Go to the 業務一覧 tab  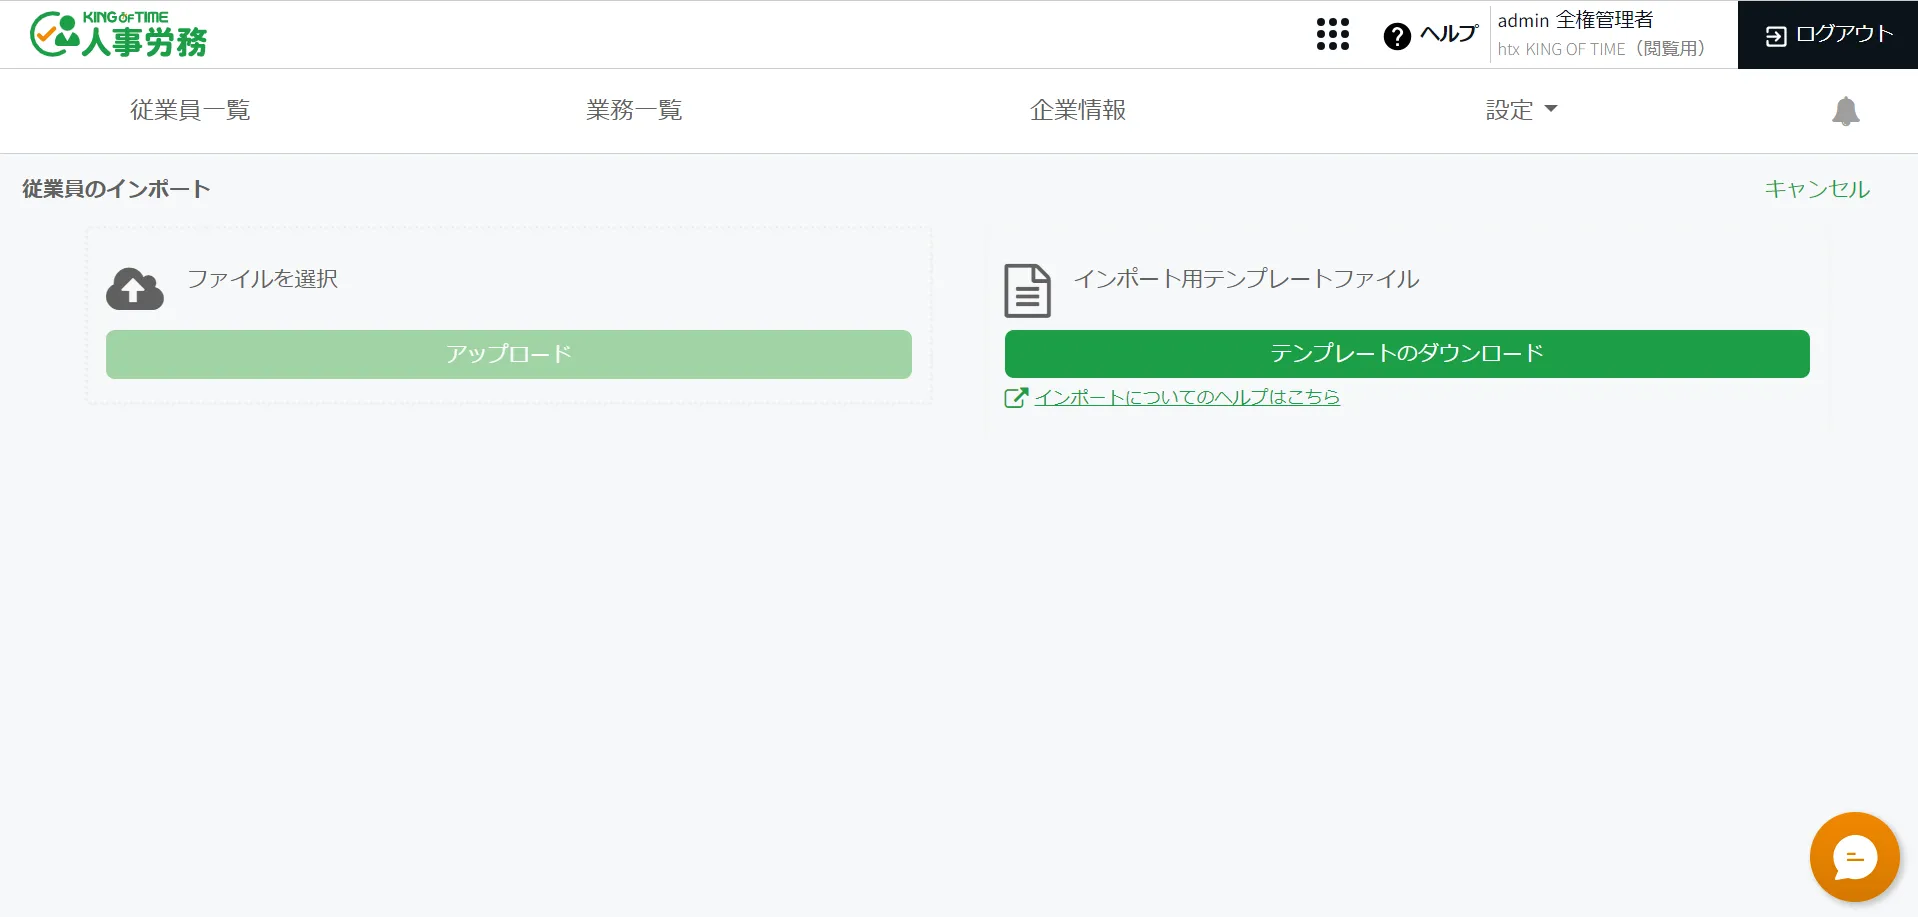tap(634, 110)
